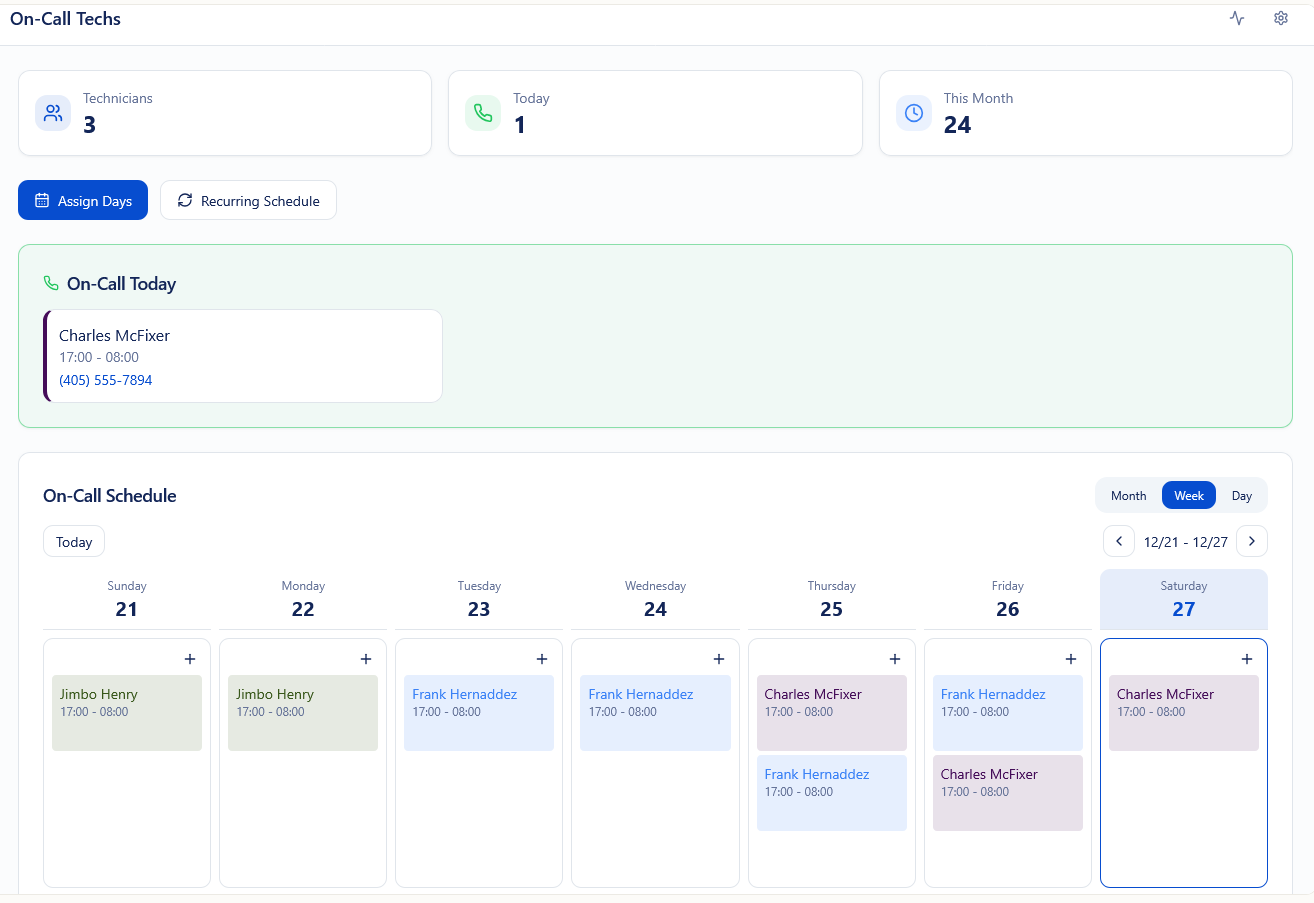The height and width of the screenshot is (903, 1314).
Task: Toggle the Week view selection
Action: click(x=1188, y=495)
